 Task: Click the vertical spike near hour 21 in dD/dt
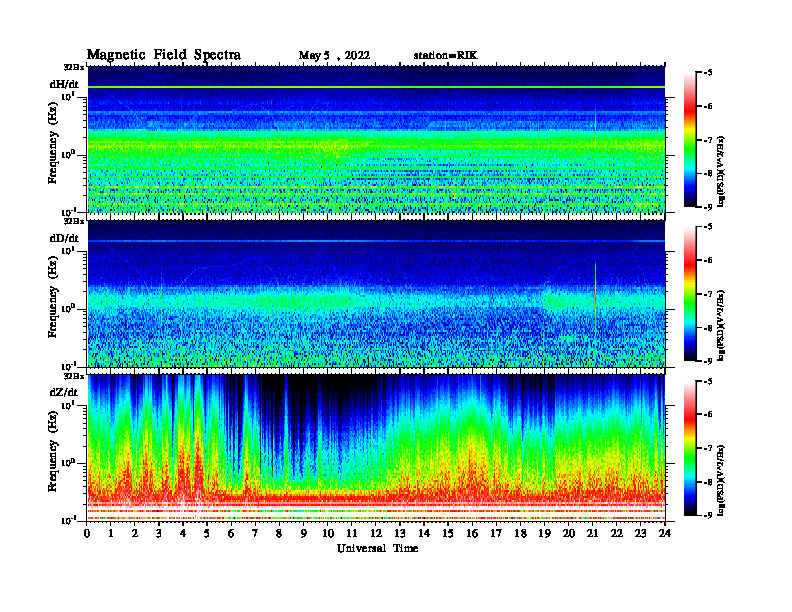[596, 295]
